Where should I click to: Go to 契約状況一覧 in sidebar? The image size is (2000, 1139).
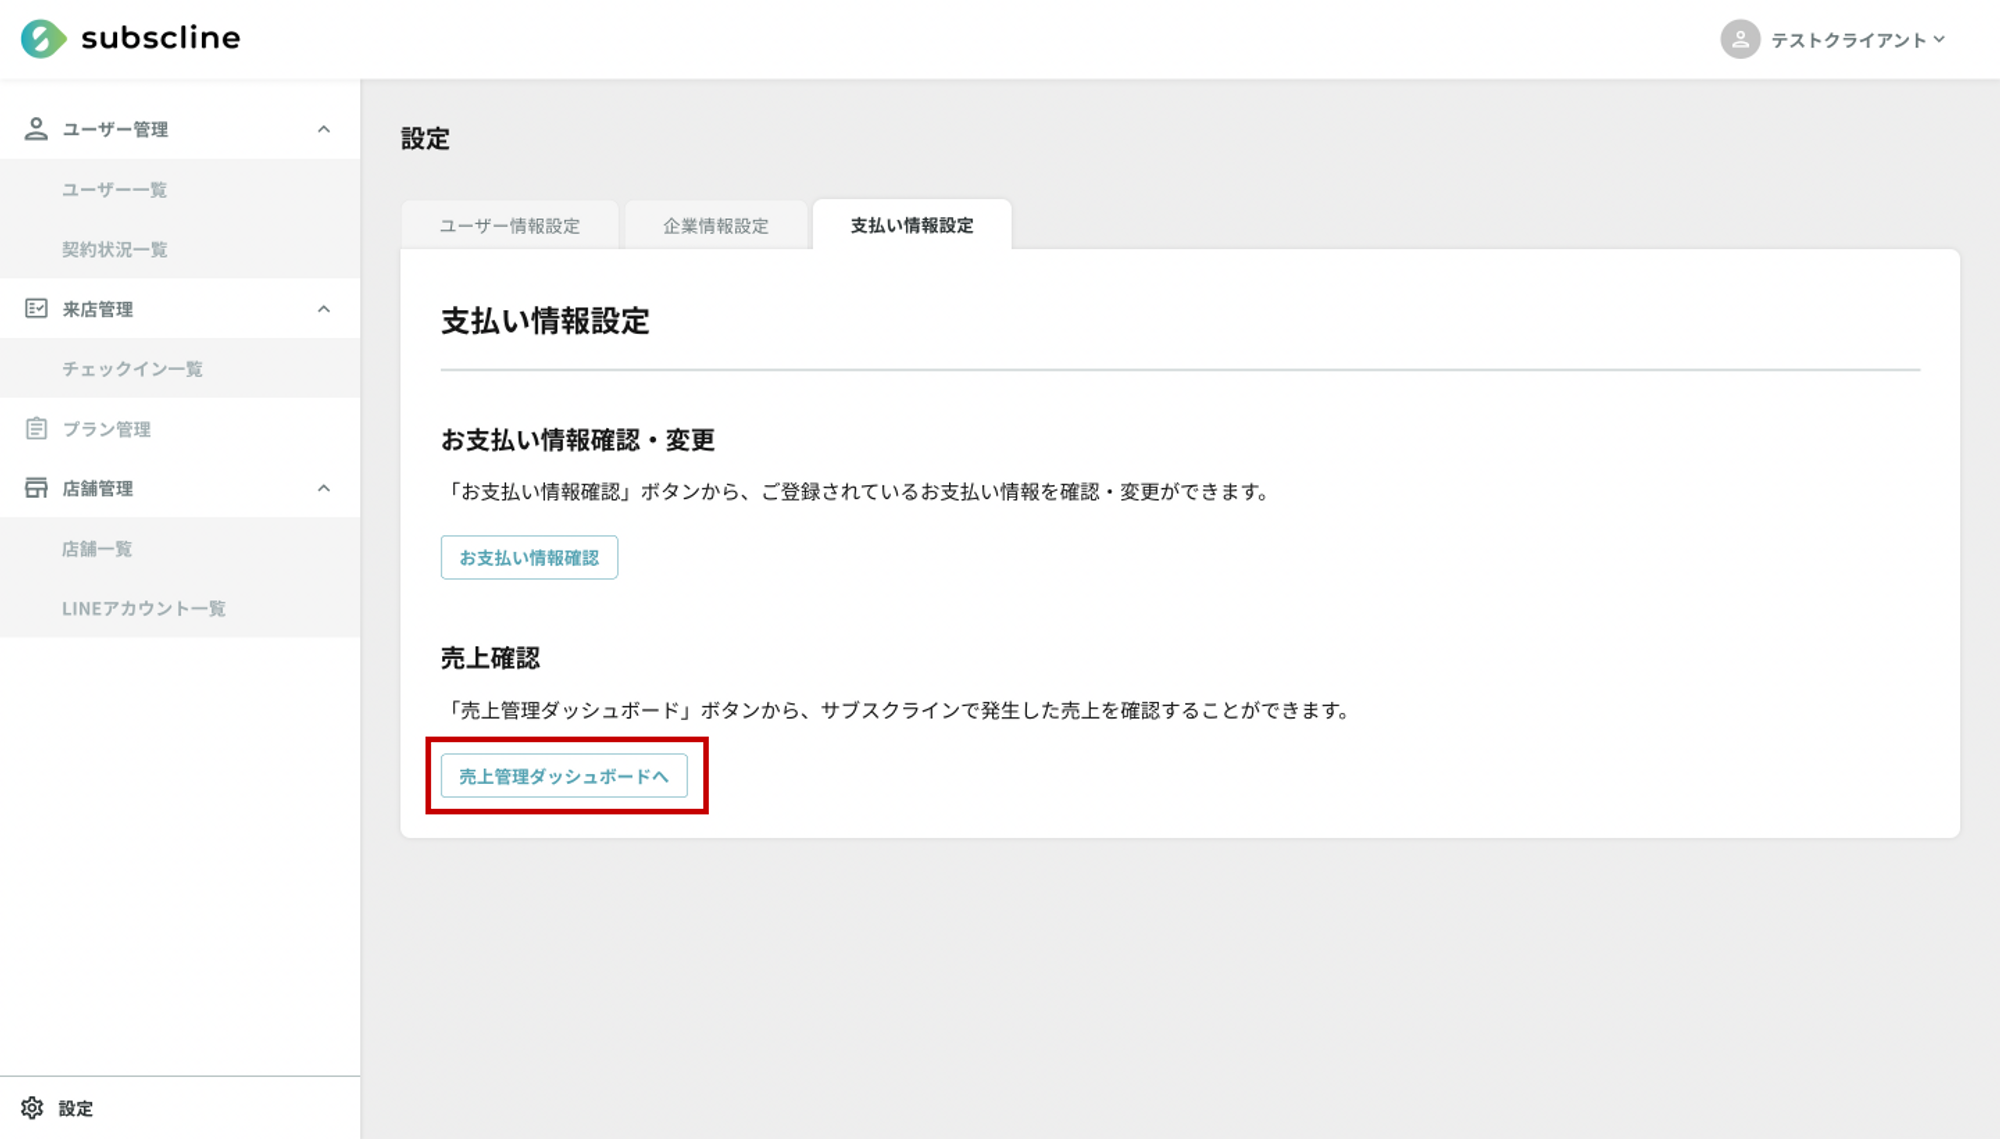coord(114,249)
